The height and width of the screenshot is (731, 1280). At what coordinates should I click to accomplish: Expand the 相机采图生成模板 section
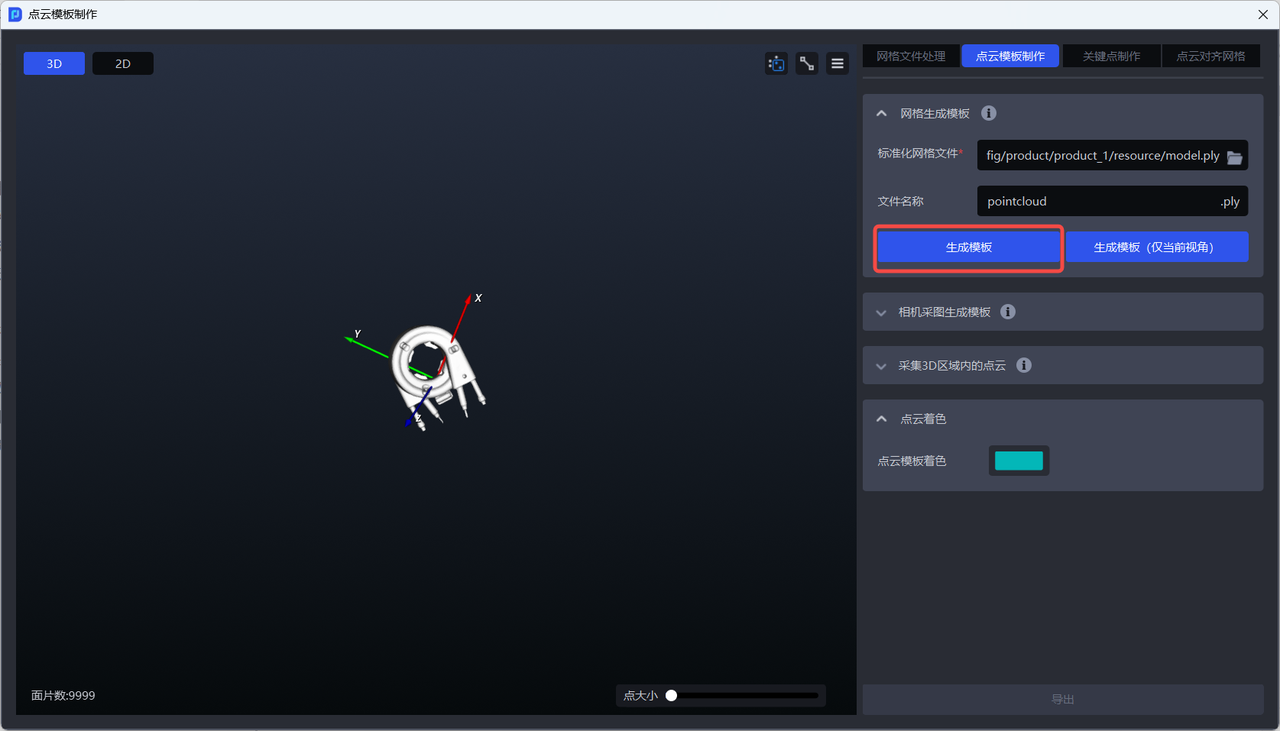coord(881,312)
